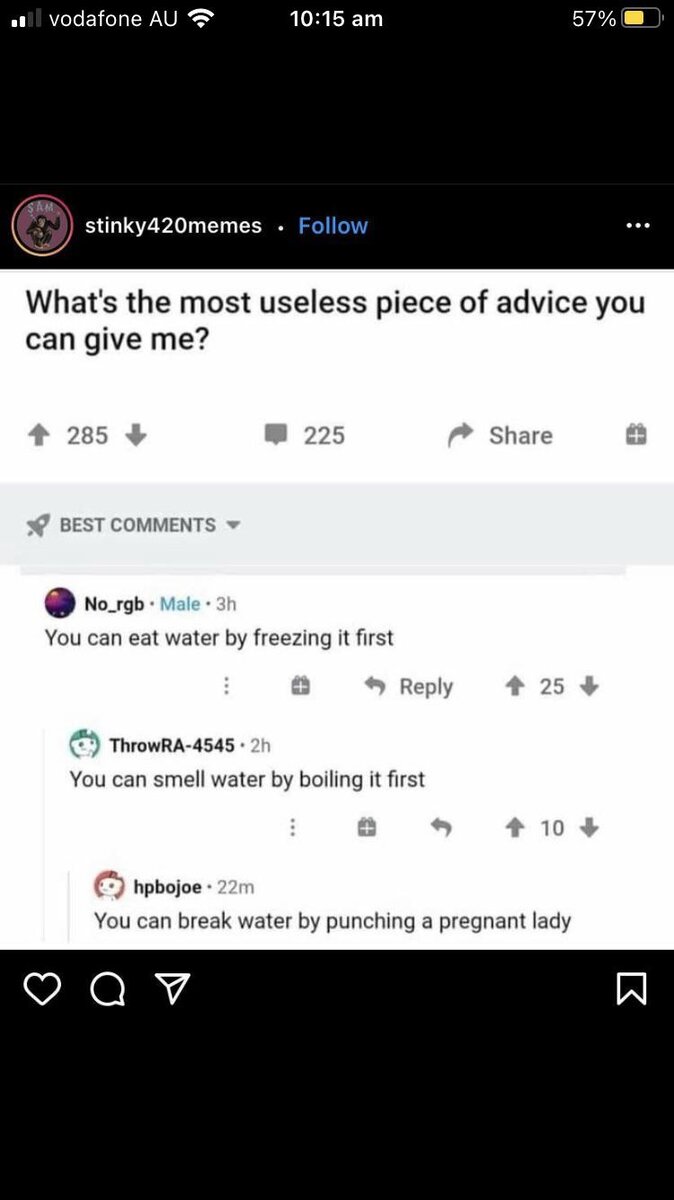Open the 225 comments bubble
The width and height of the screenshot is (674, 1200).
[x=304, y=435]
